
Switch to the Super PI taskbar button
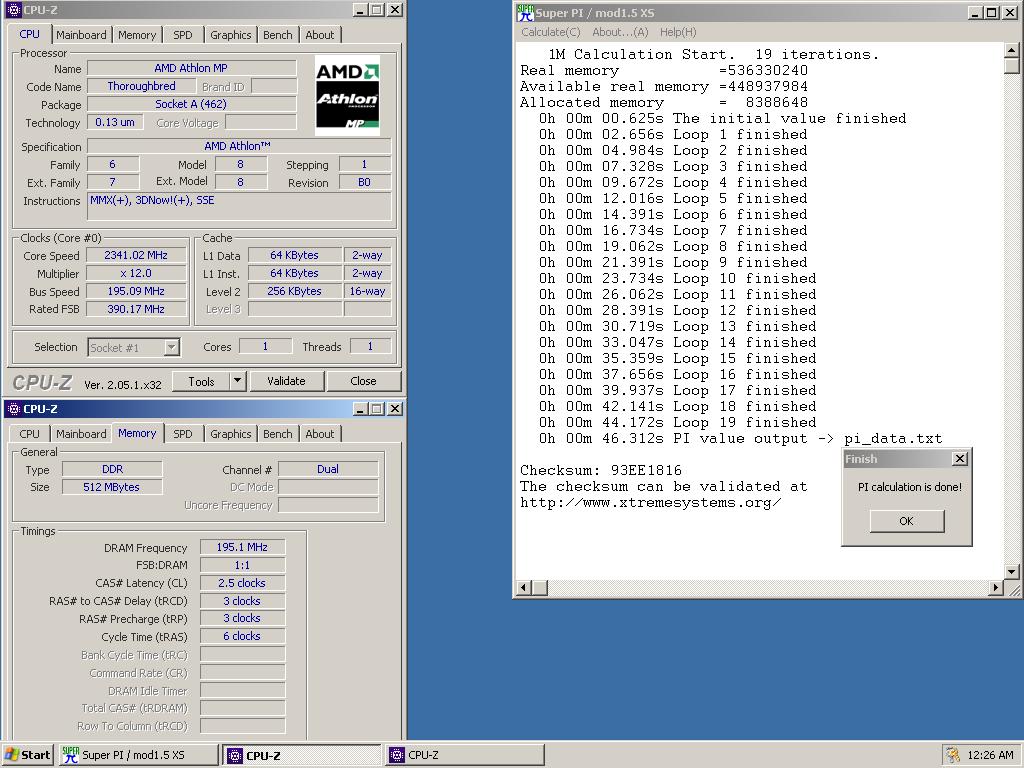click(138, 755)
